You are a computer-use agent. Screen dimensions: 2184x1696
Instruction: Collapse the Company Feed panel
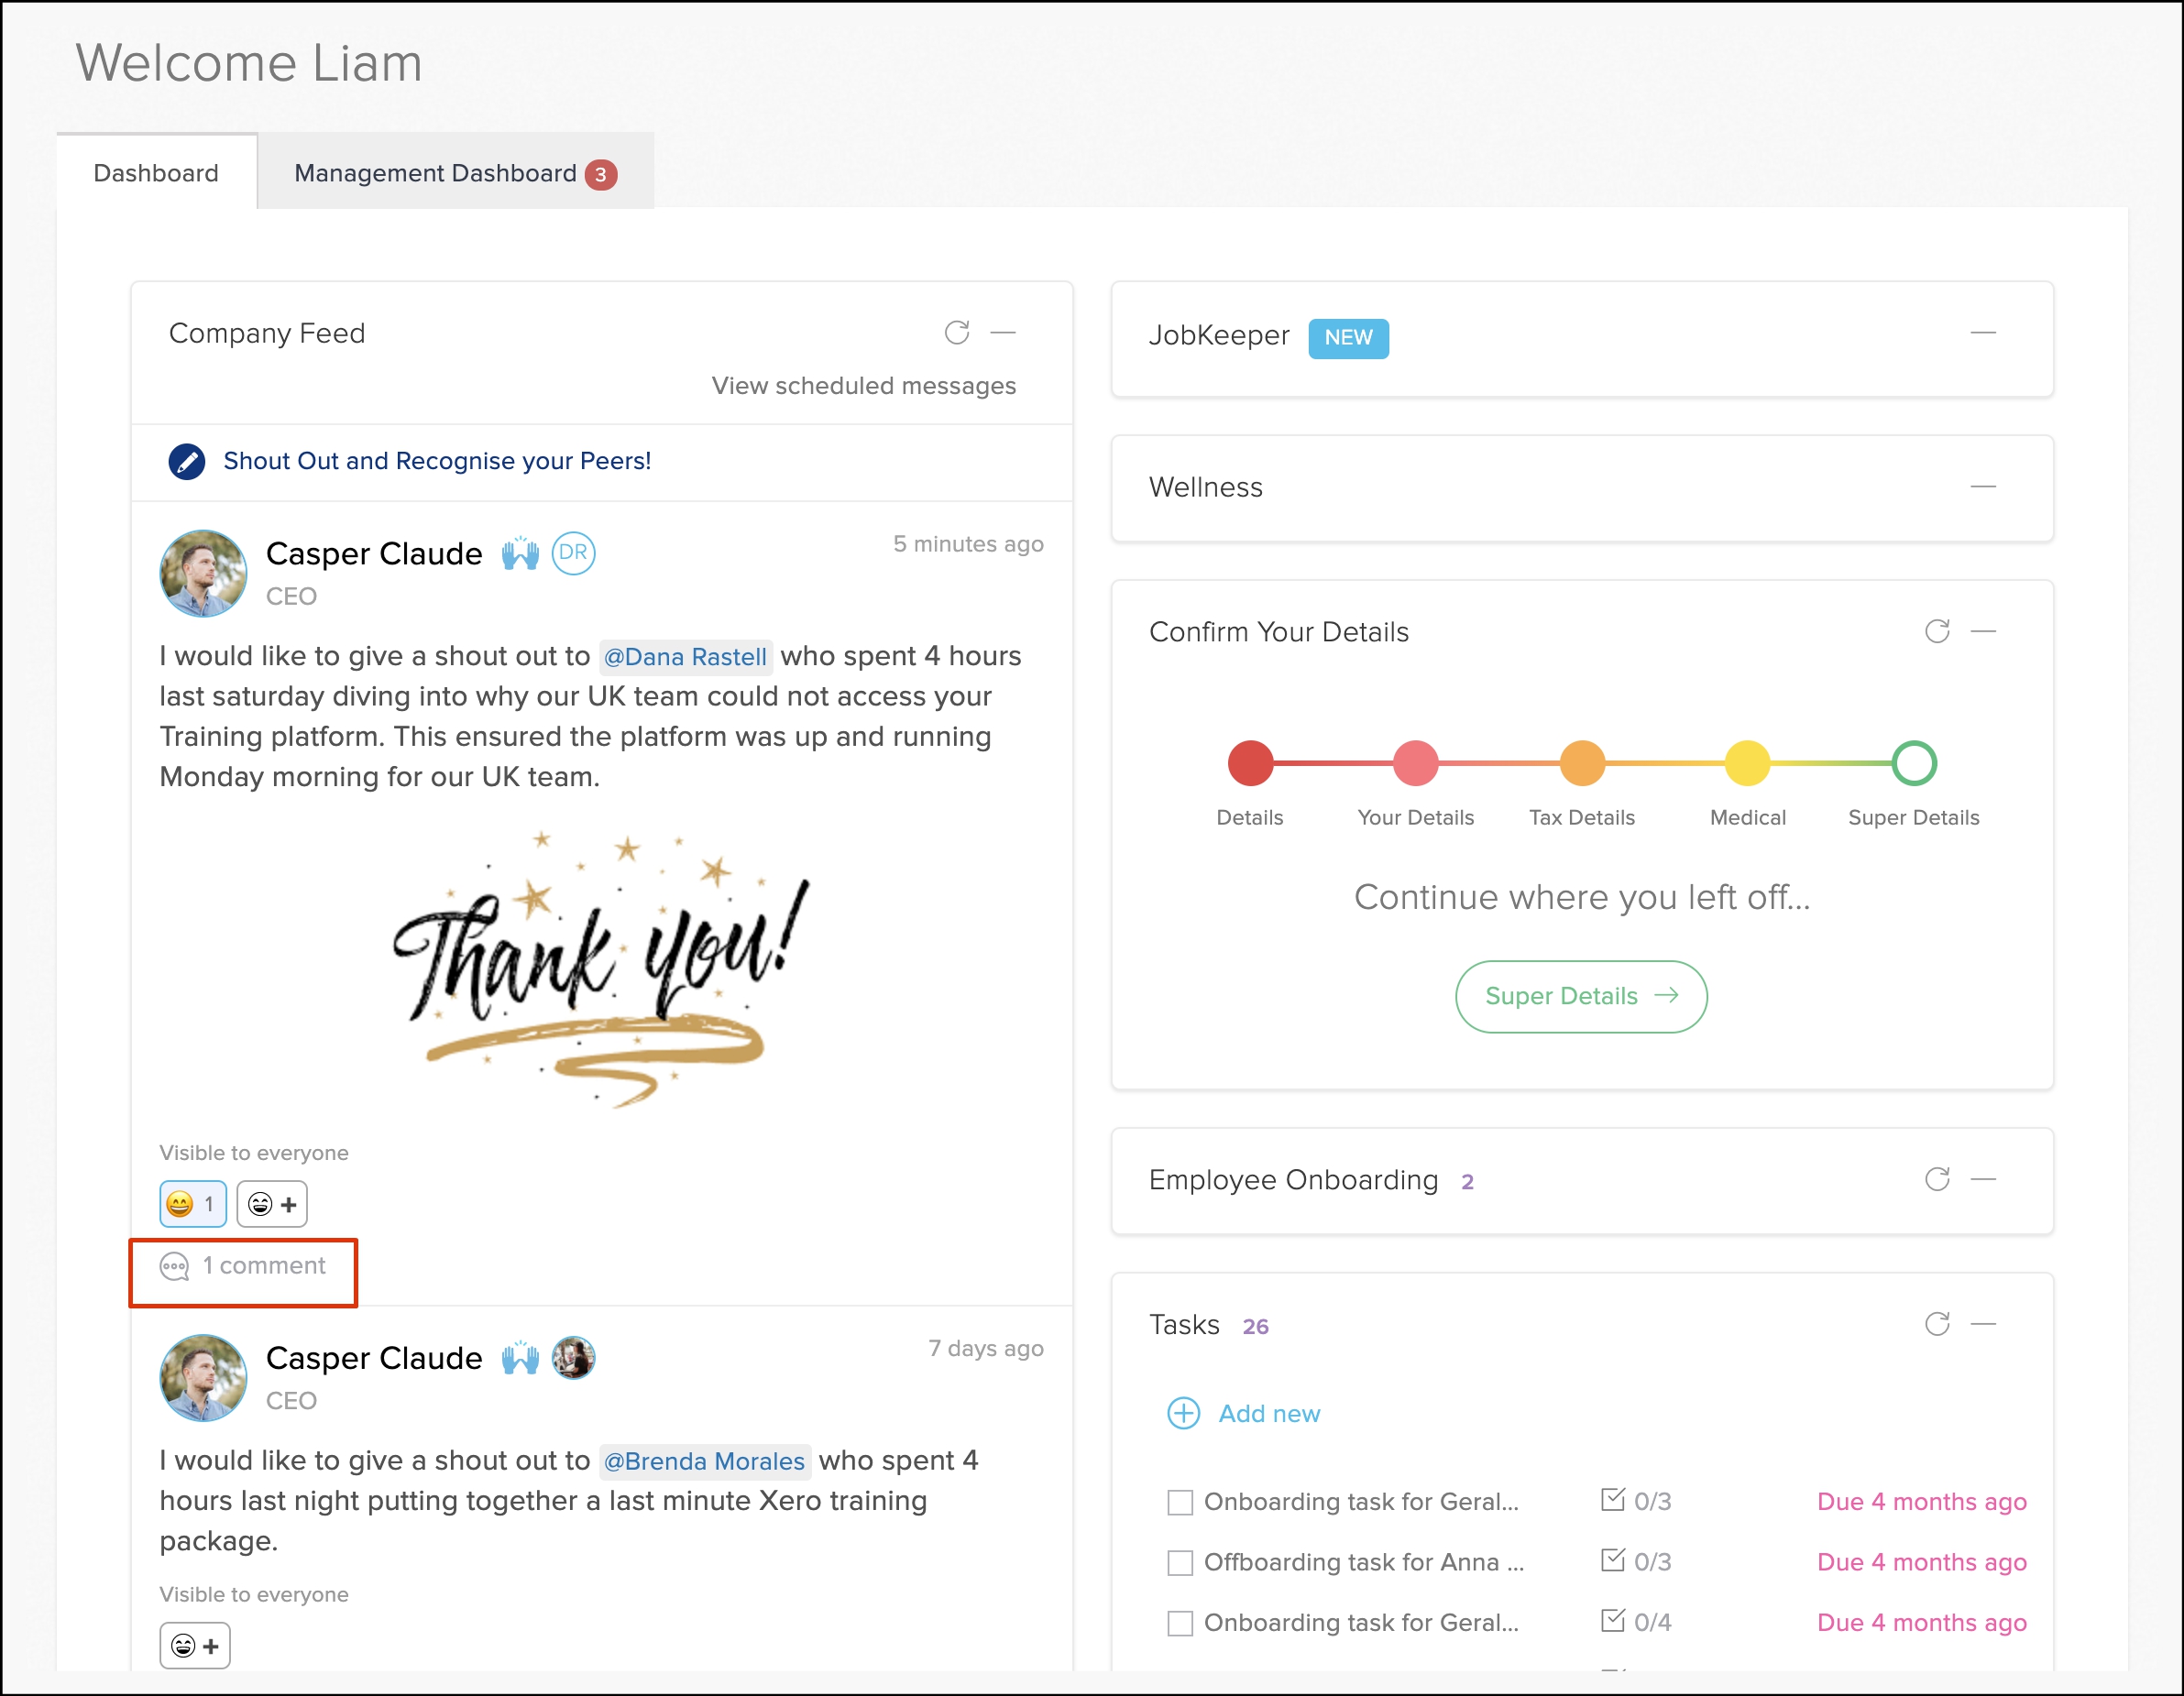pyautogui.click(x=1002, y=332)
